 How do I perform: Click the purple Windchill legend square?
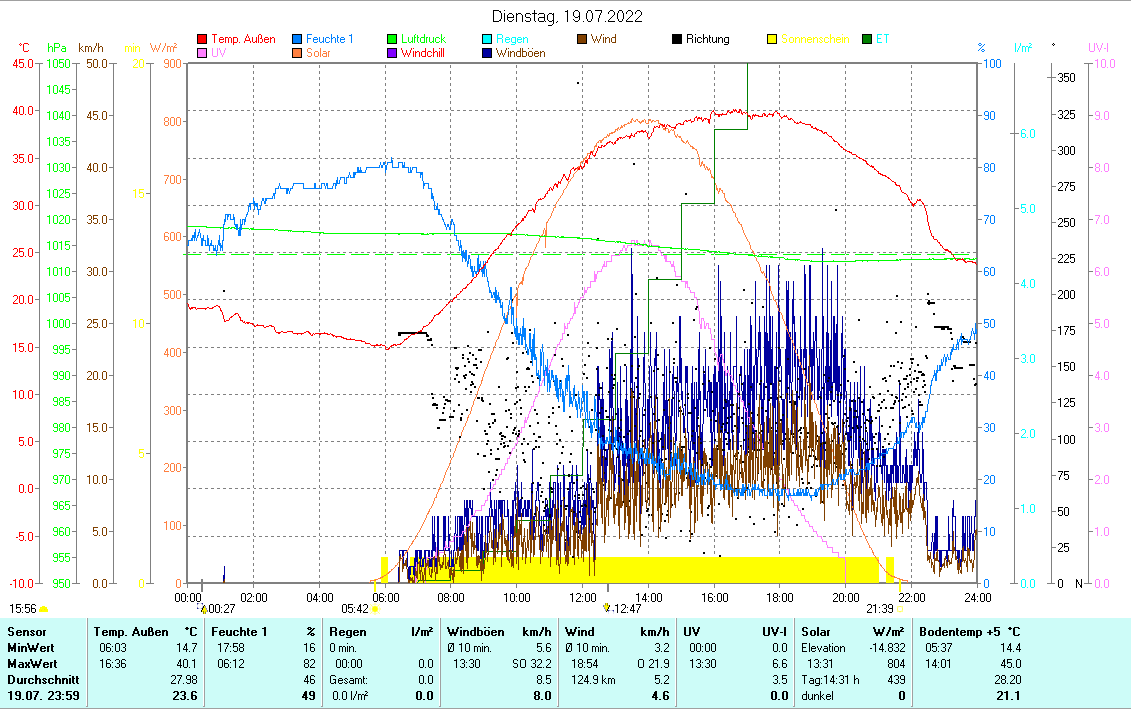(x=393, y=54)
